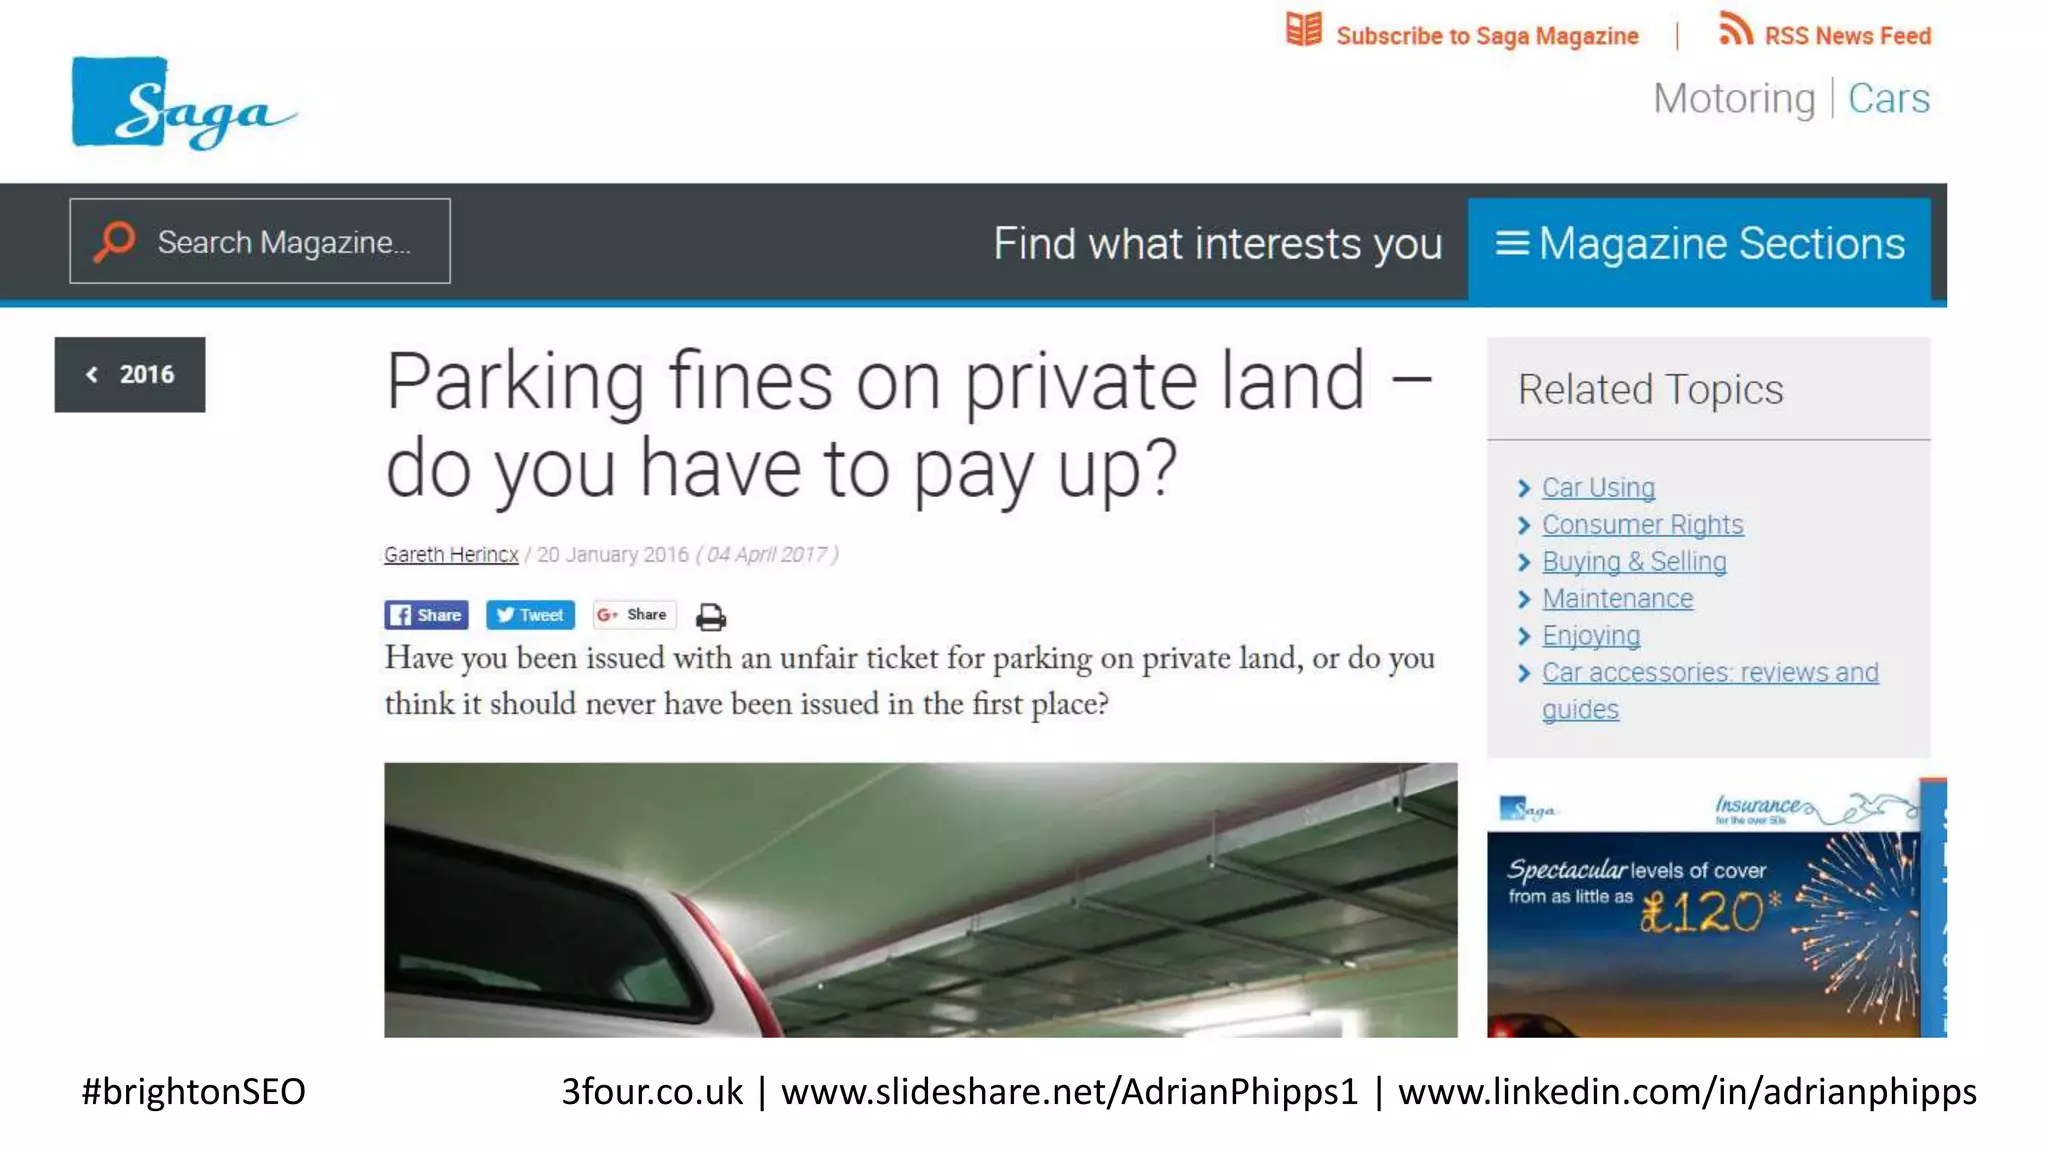This screenshot has height=1152, width=2048.
Task: Open the Cars section
Action: point(1888,98)
